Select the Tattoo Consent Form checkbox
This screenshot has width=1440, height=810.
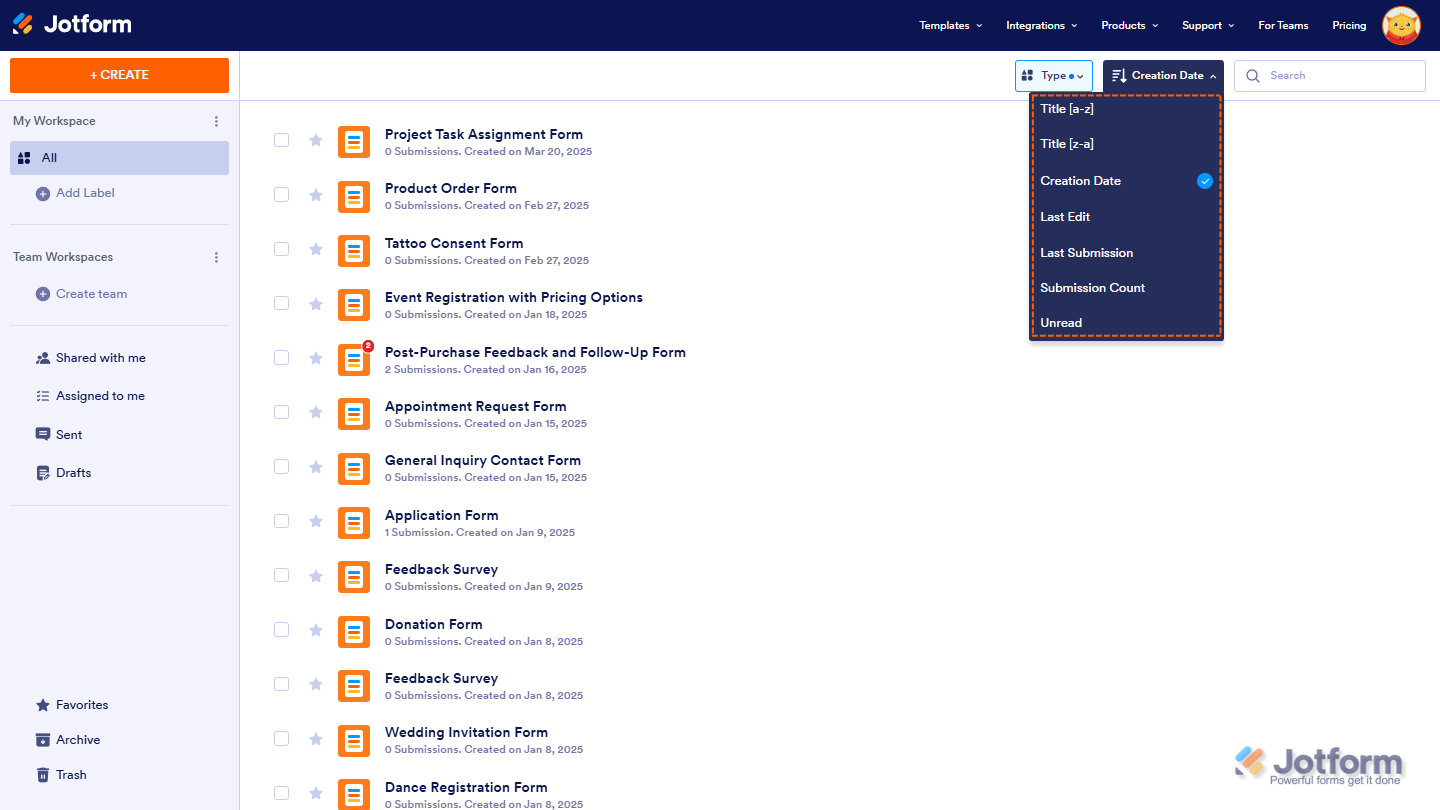(281, 250)
